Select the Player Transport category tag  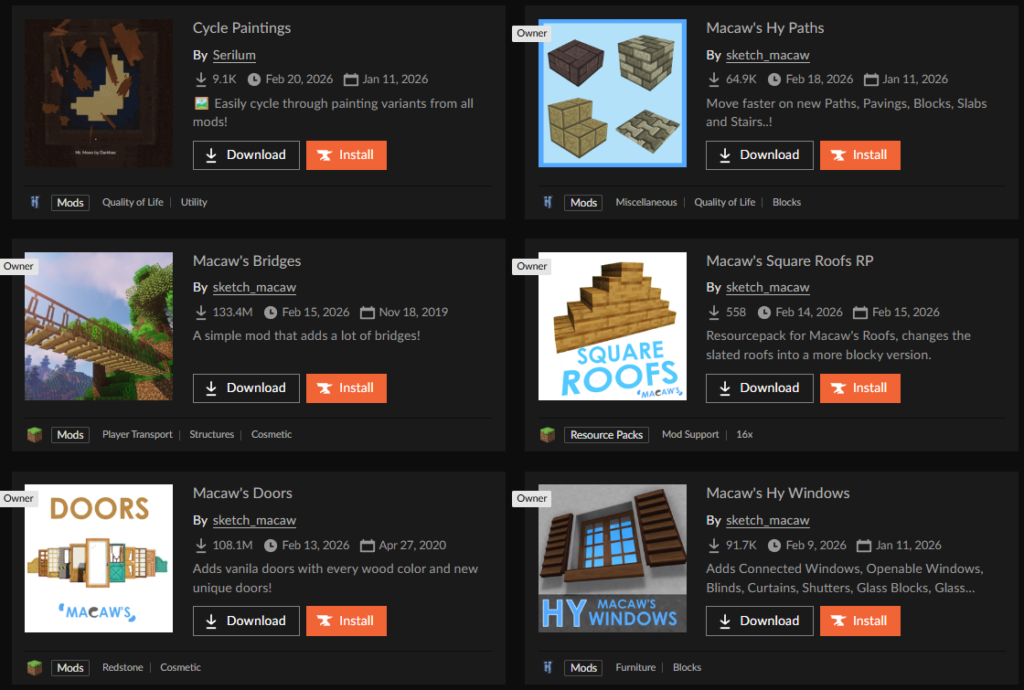[x=137, y=435]
